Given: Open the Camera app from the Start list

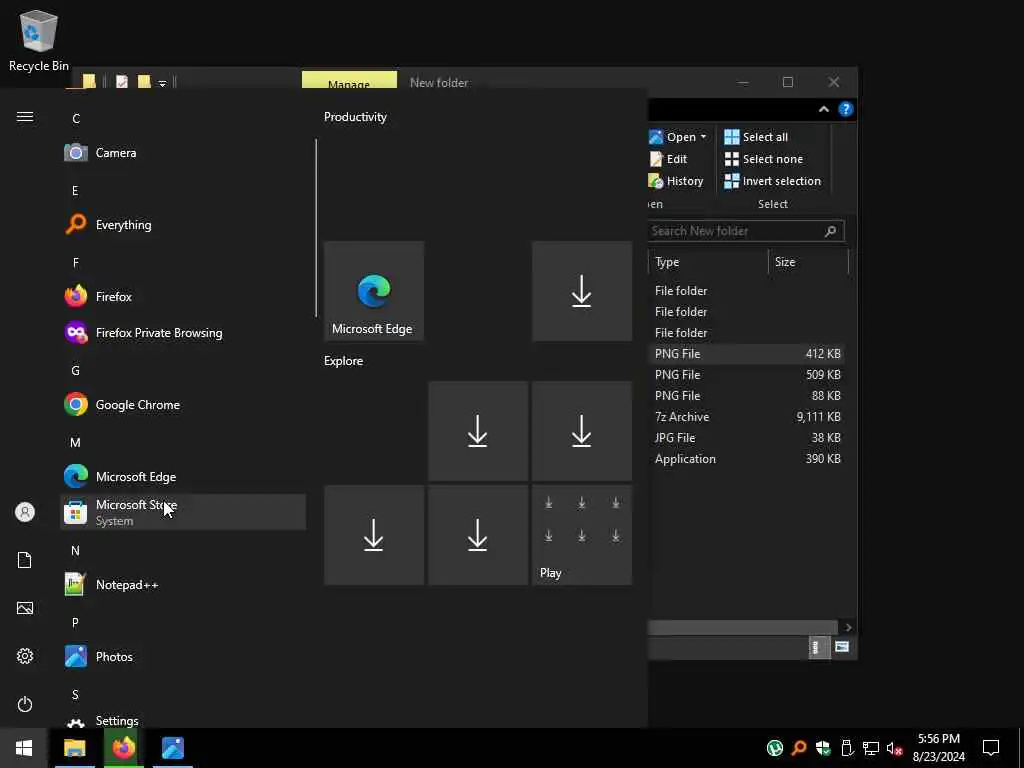Looking at the screenshot, I should [183, 153].
